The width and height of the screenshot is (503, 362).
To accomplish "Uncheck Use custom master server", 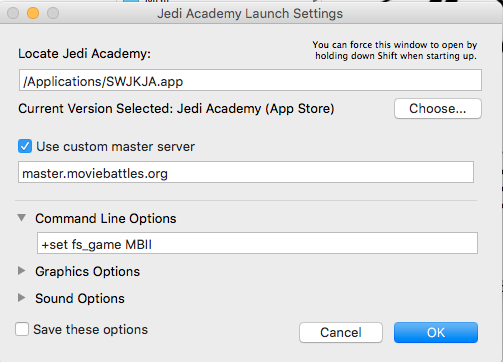I will pos(25,146).
